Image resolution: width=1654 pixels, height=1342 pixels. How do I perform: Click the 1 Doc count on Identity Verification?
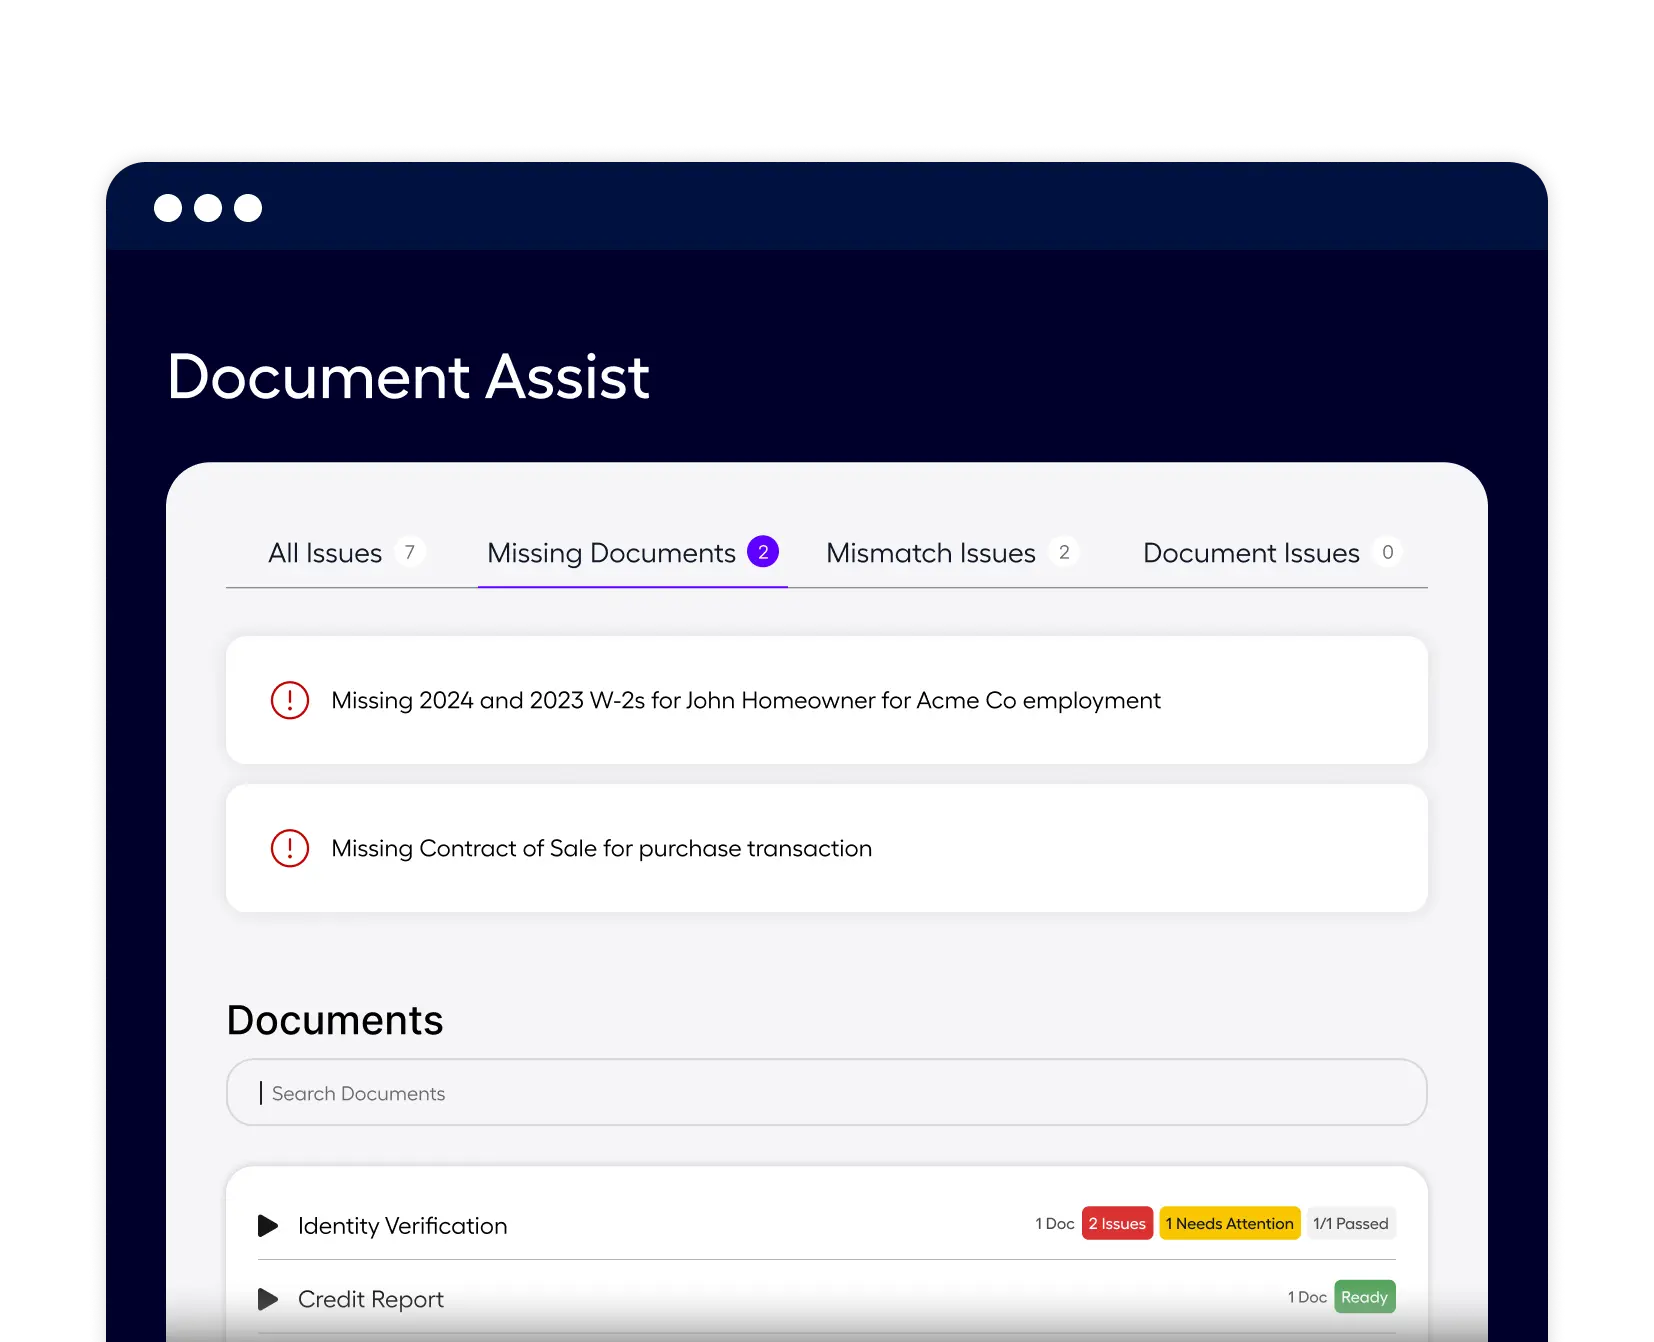1055,1224
